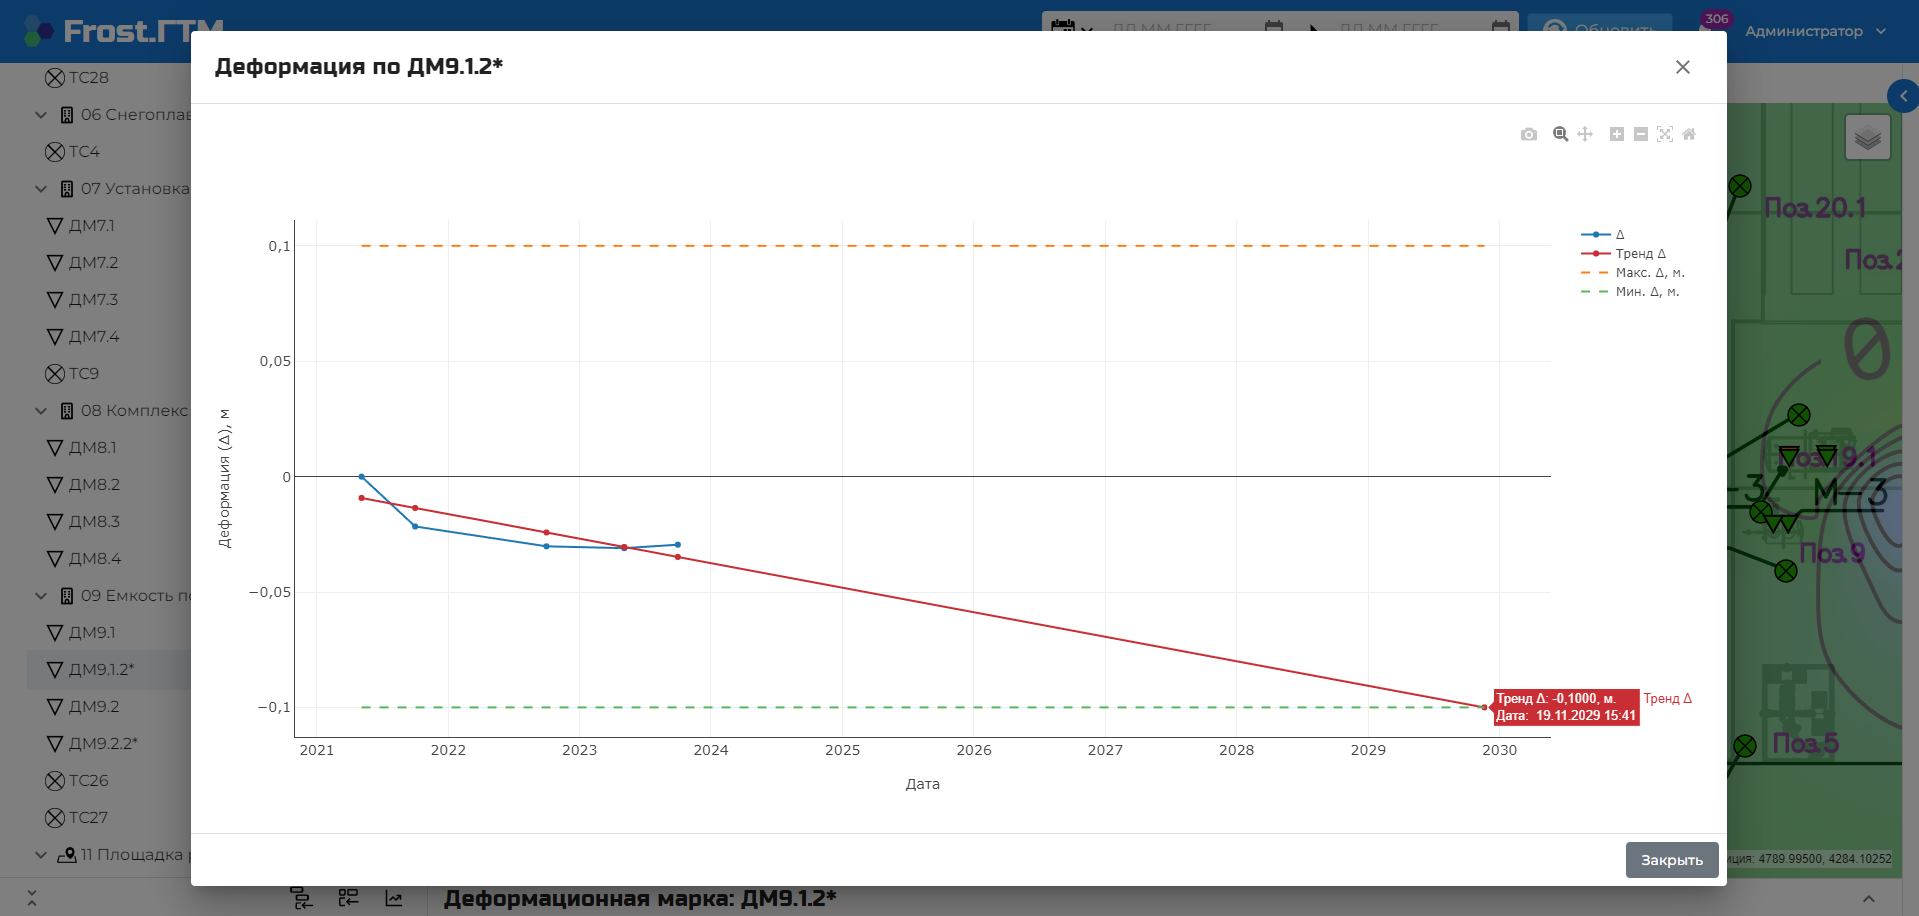The width and height of the screenshot is (1919, 916).
Task: Collapse the 07 Установка tree node
Action: (x=41, y=189)
